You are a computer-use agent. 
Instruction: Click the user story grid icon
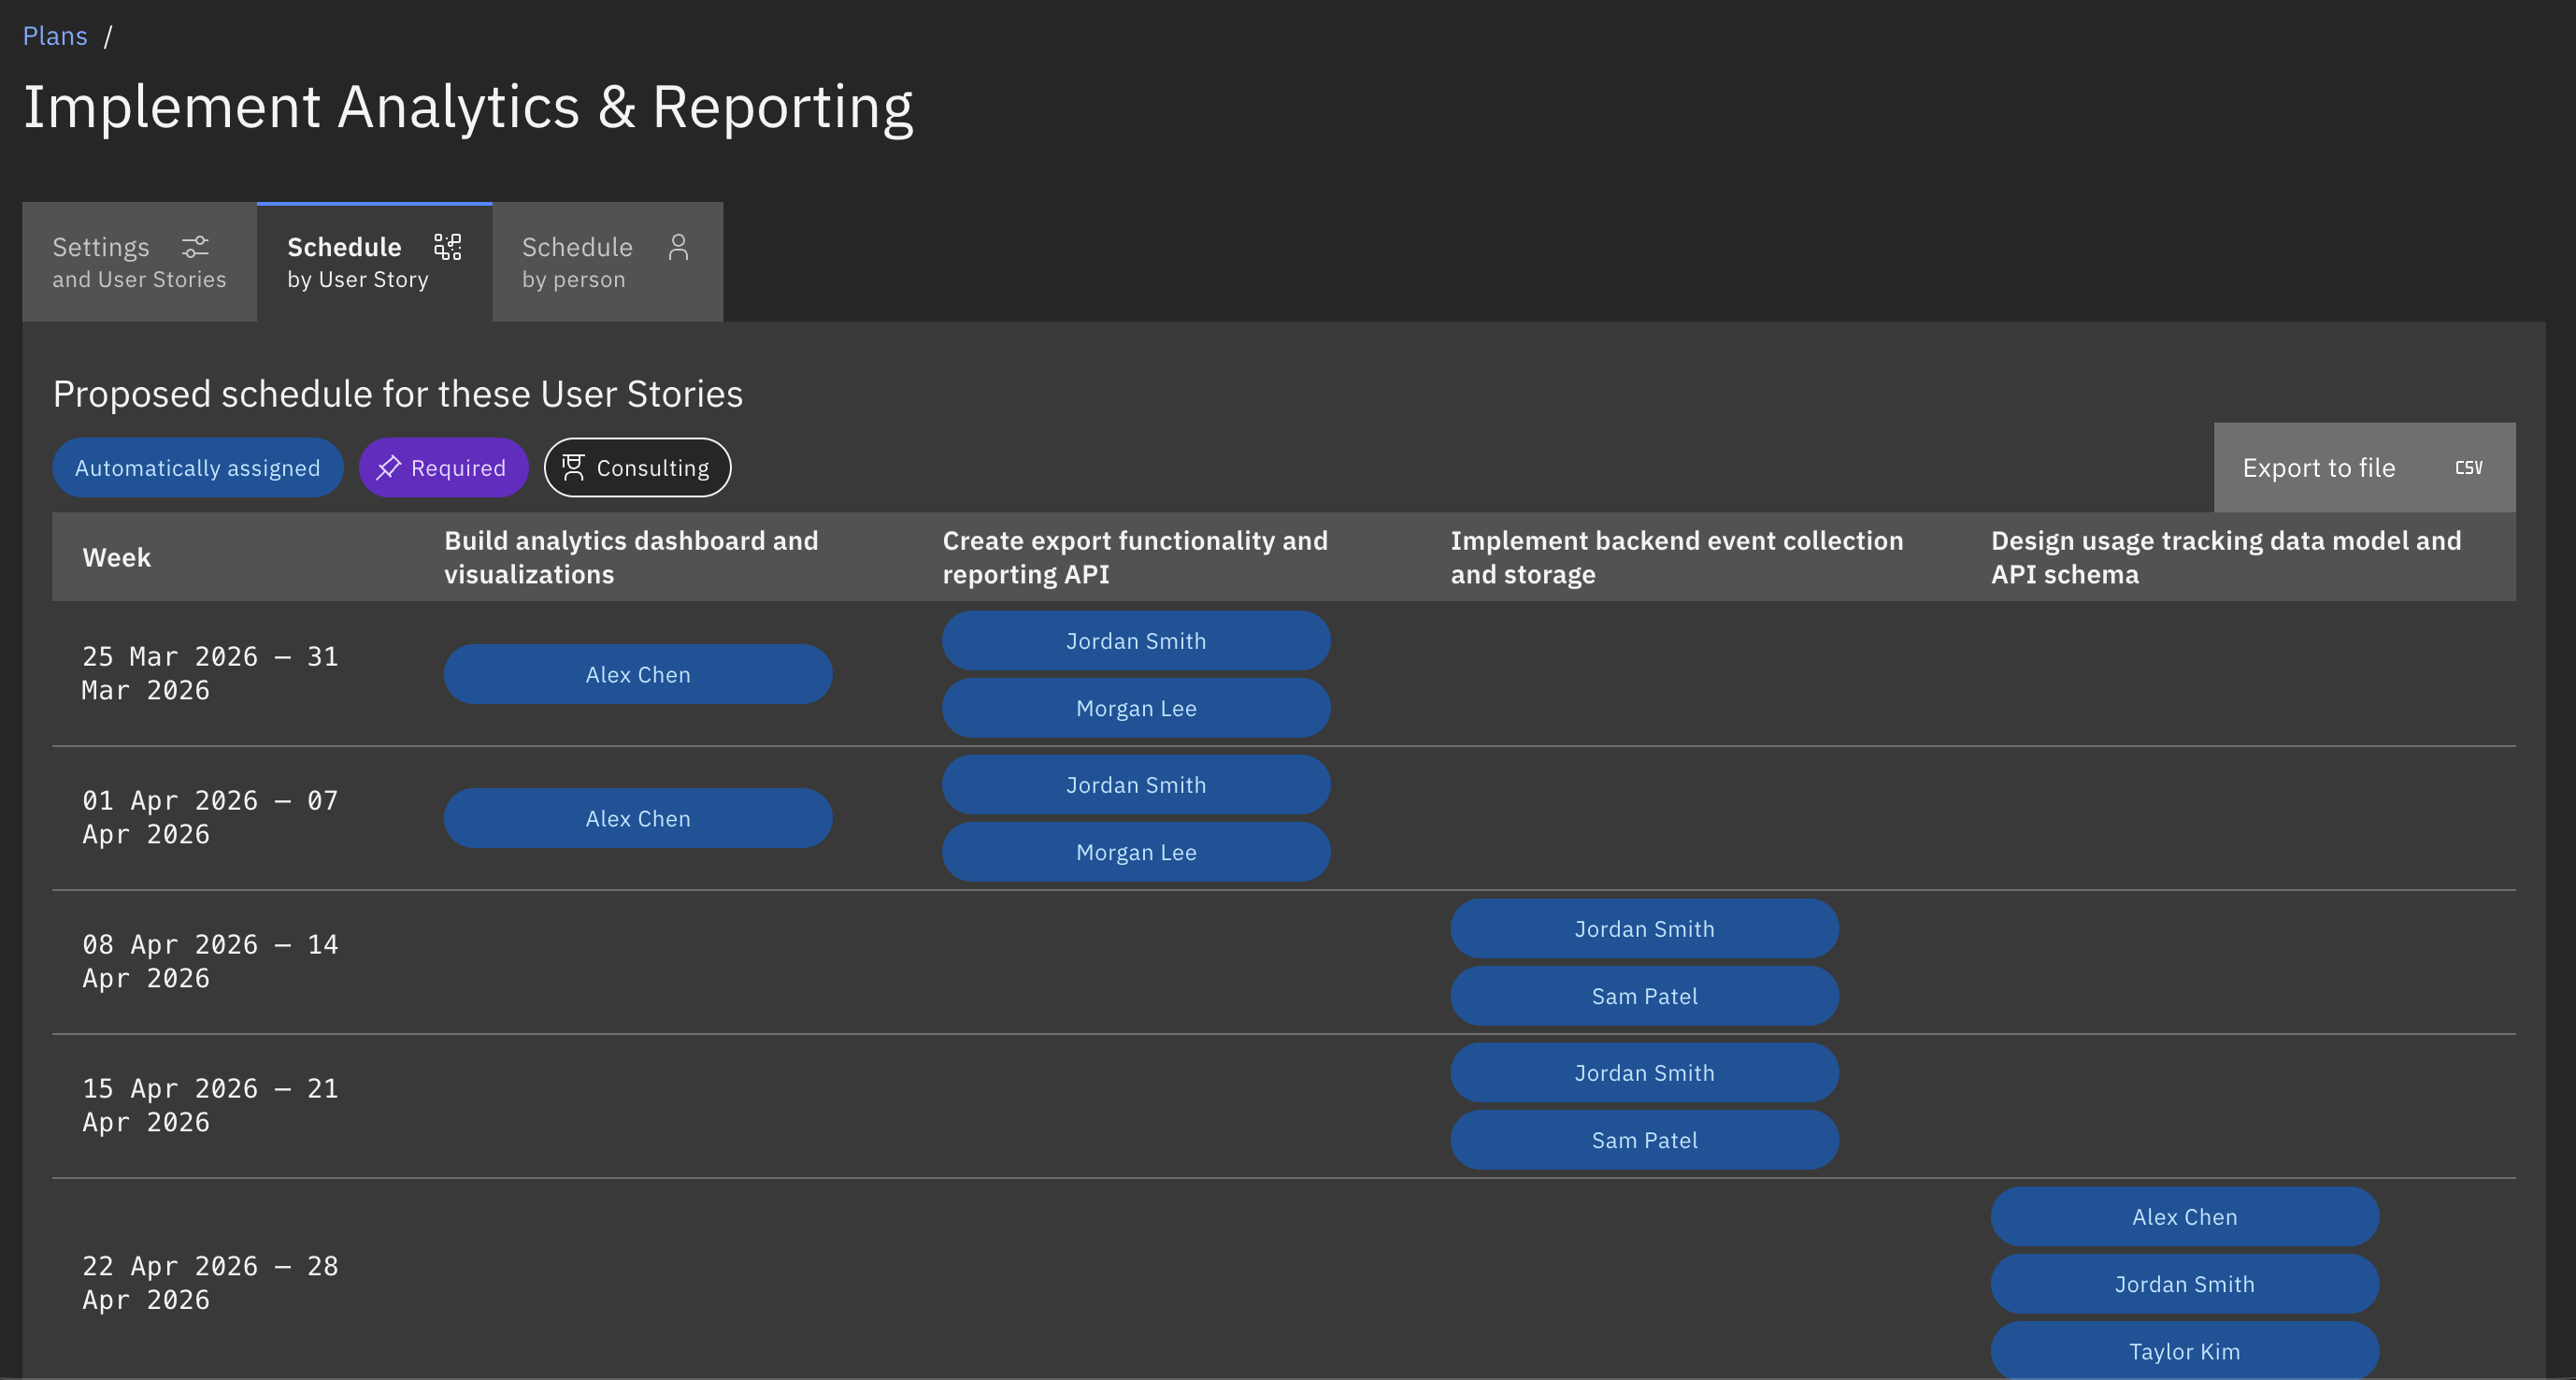[448, 247]
